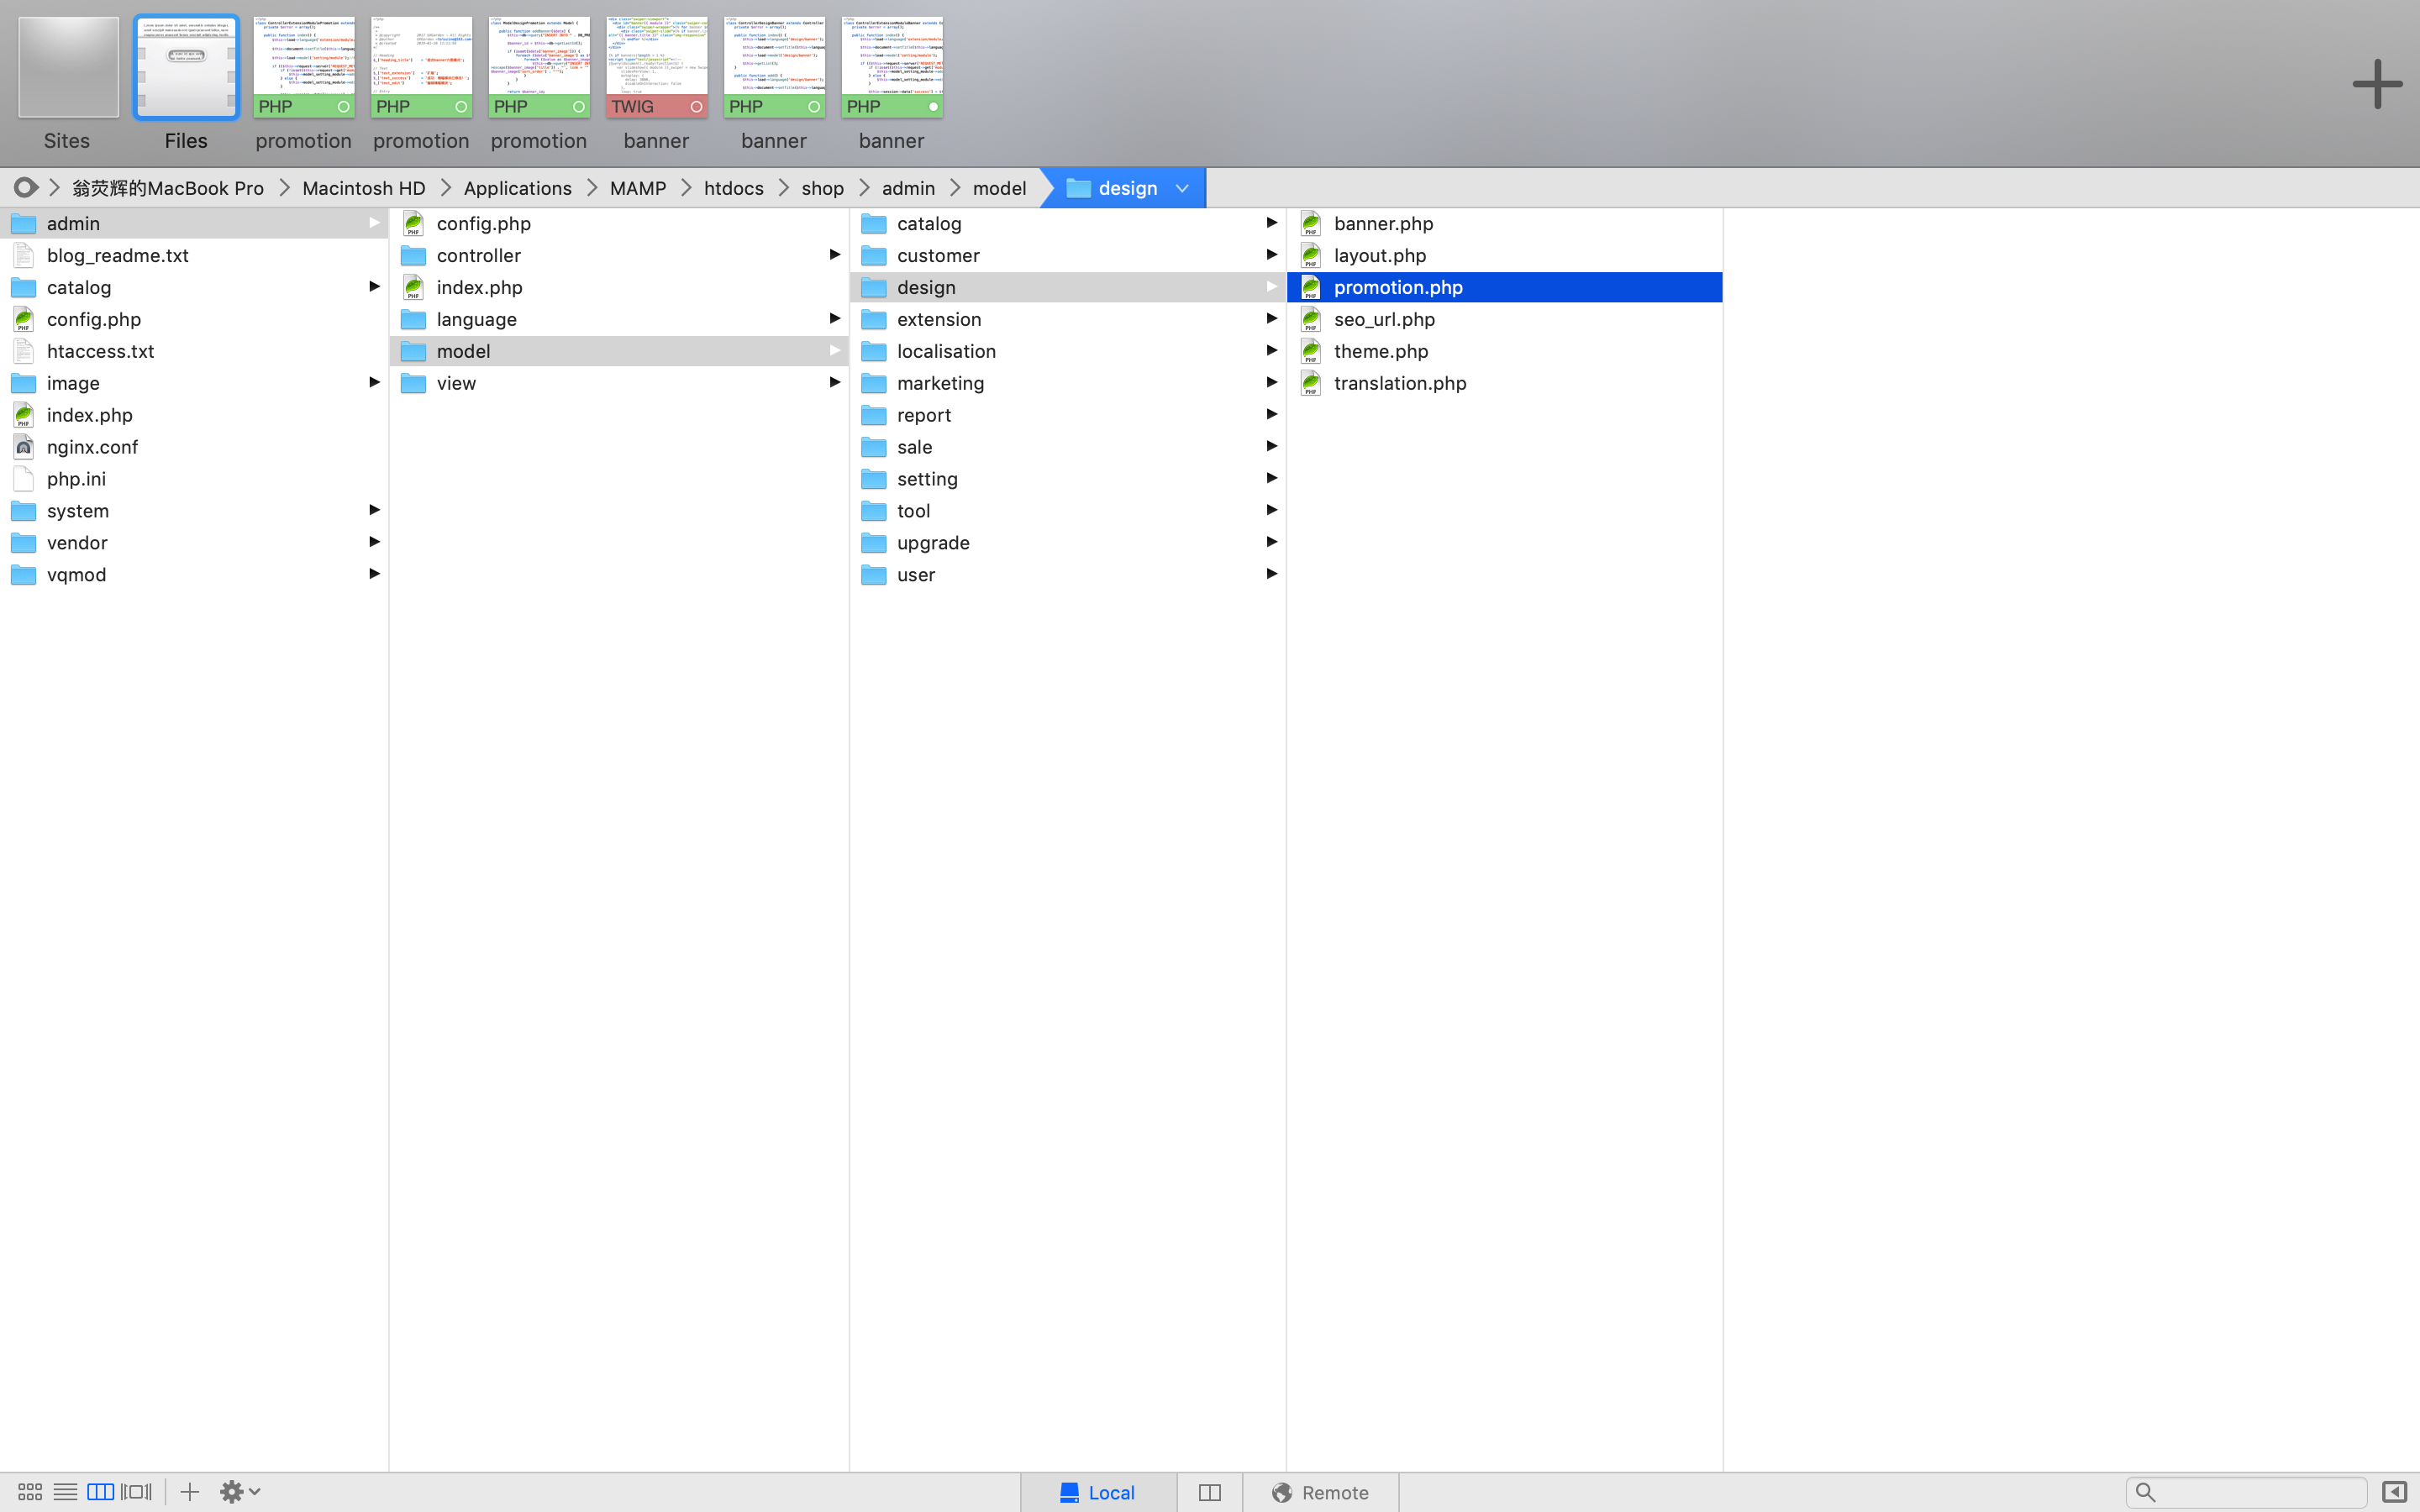Add a new tab with large plus

(2377, 84)
